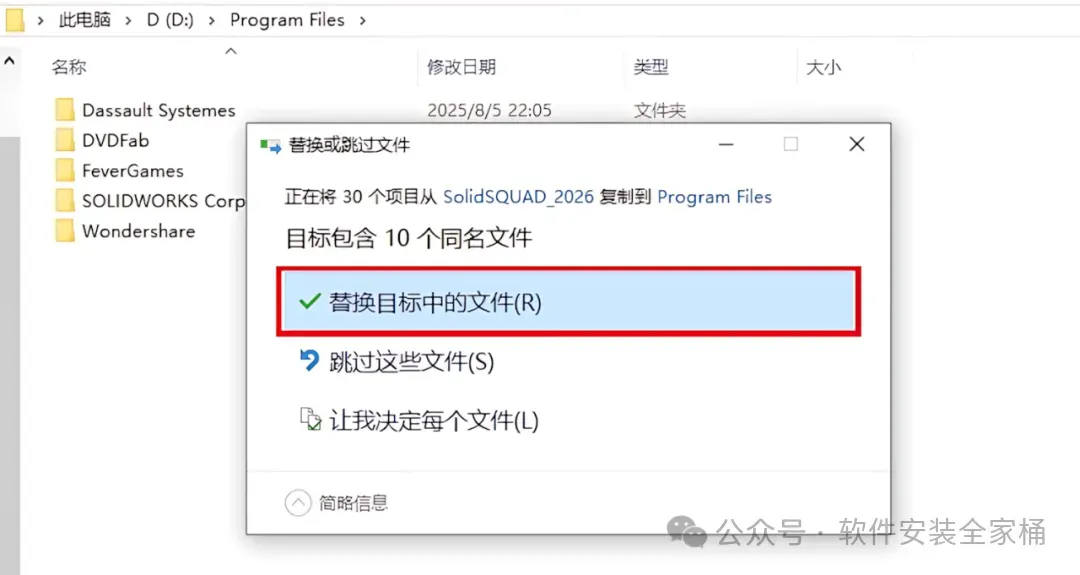The width and height of the screenshot is (1080, 575).
Task: Expand the chevron after 此电脑 in path
Action: (128, 21)
